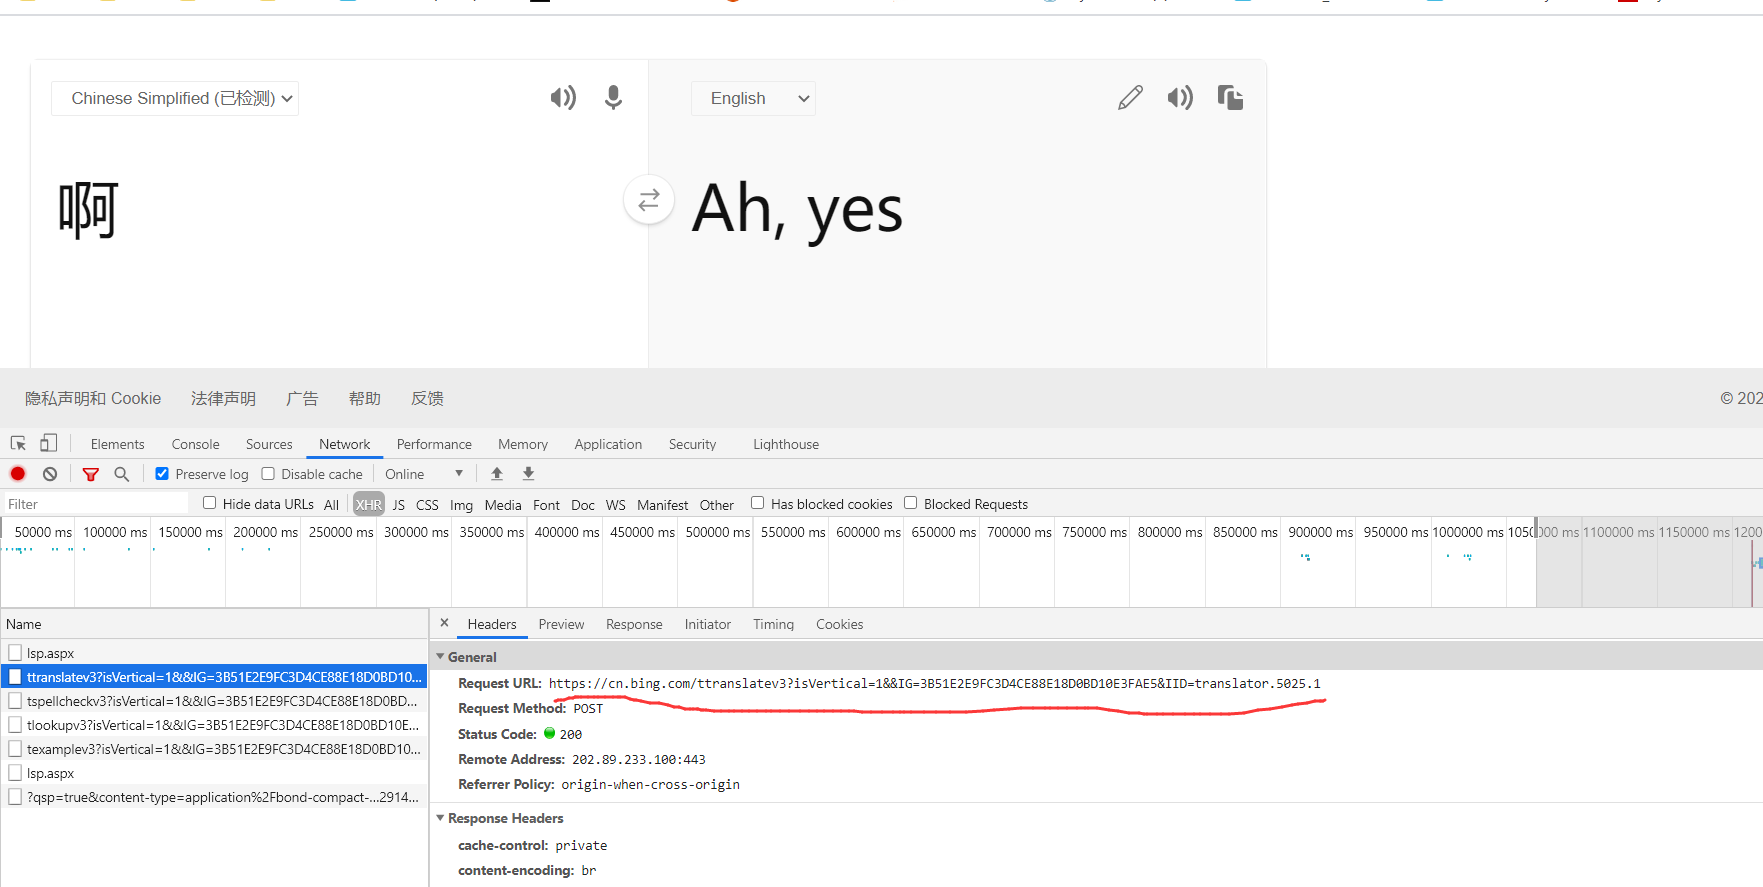Swap languages with the arrows button
This screenshot has height=887, width=1763.
click(x=649, y=200)
